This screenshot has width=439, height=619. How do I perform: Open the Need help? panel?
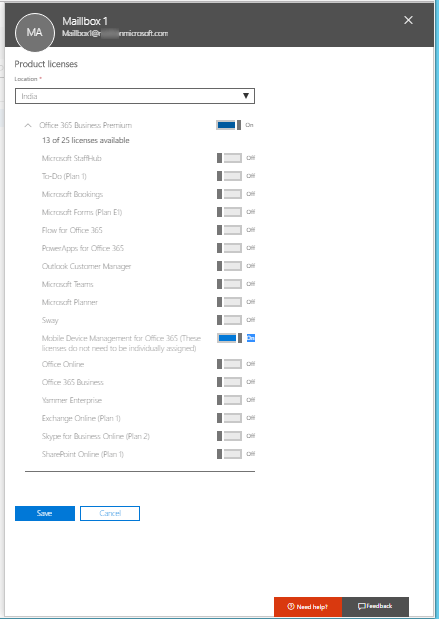[308, 606]
